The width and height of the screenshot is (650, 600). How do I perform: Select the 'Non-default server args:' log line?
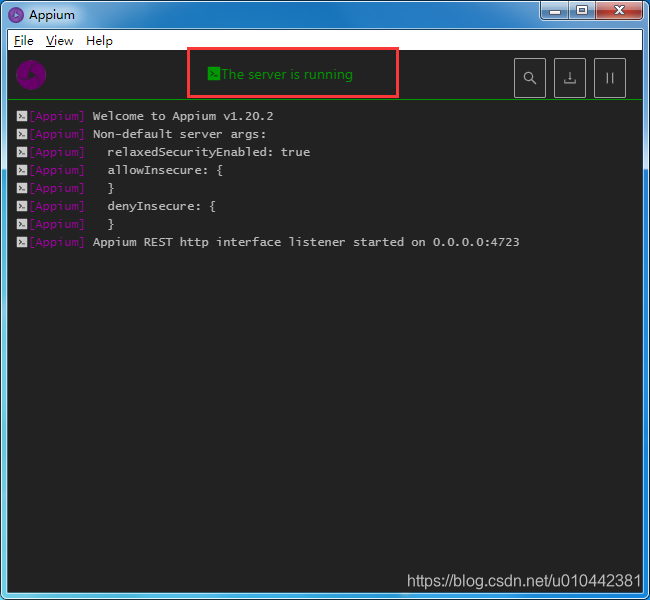pos(179,134)
